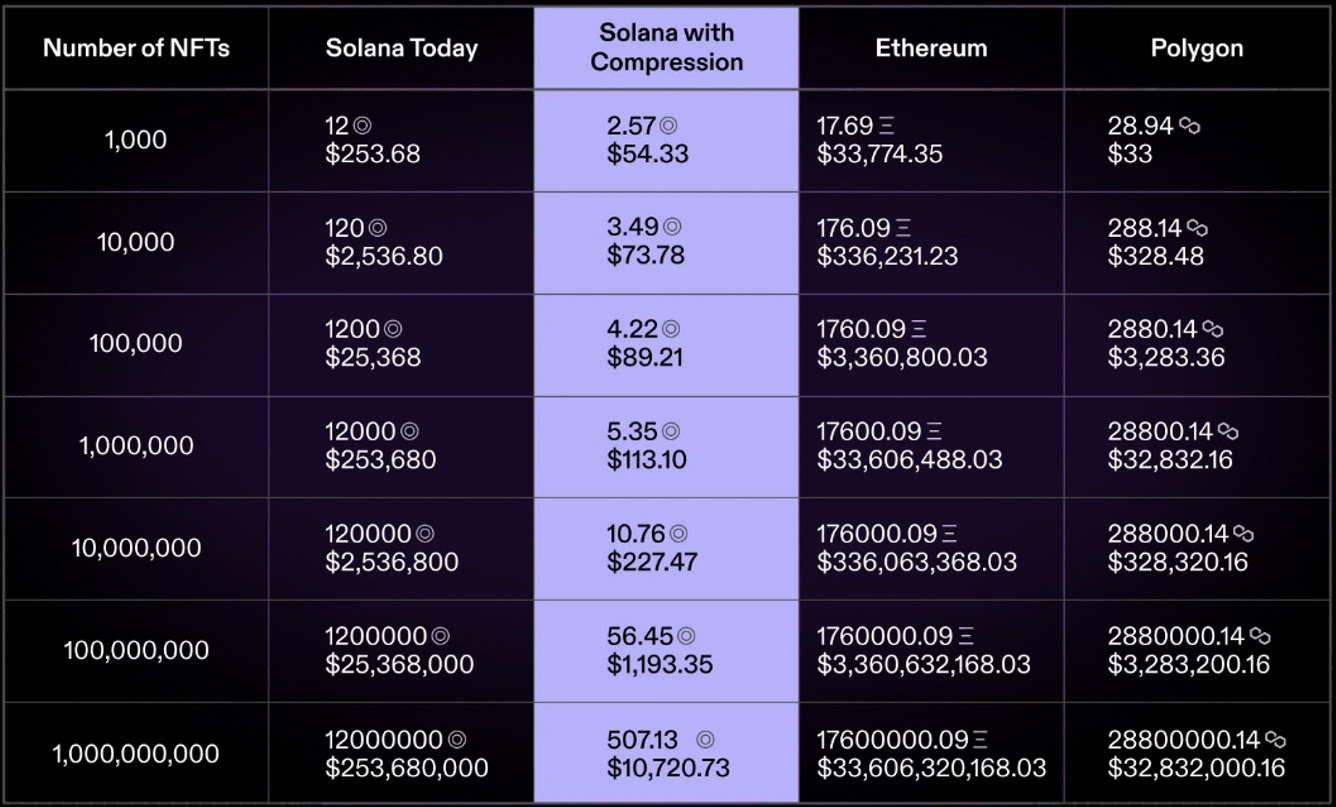Click the Solana symbol beside 507.13
The image size is (1336, 807).
point(705,741)
